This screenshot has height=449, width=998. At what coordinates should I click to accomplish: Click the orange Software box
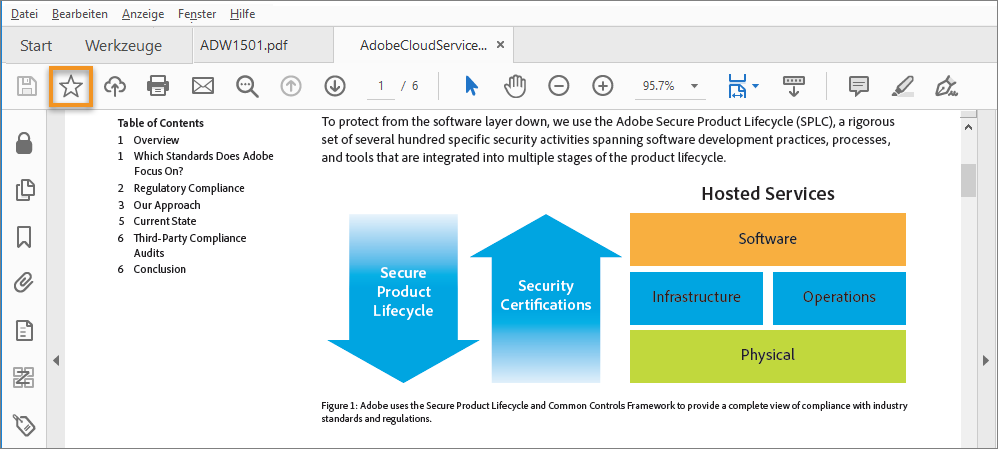768,239
